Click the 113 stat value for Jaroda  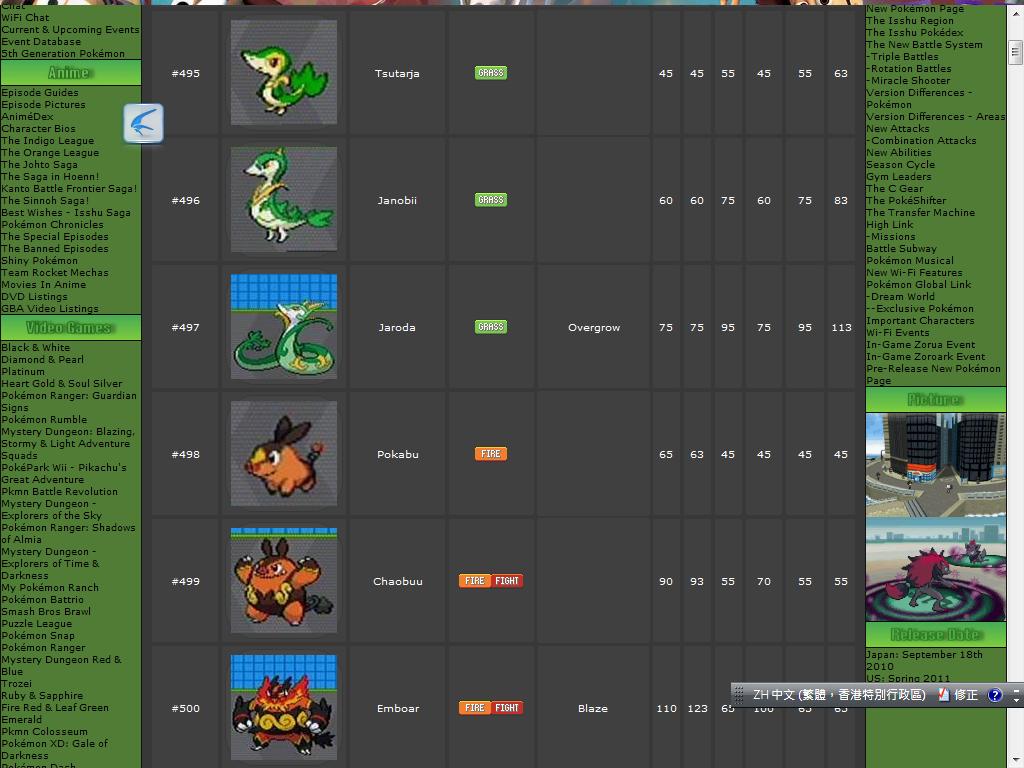(x=841, y=327)
